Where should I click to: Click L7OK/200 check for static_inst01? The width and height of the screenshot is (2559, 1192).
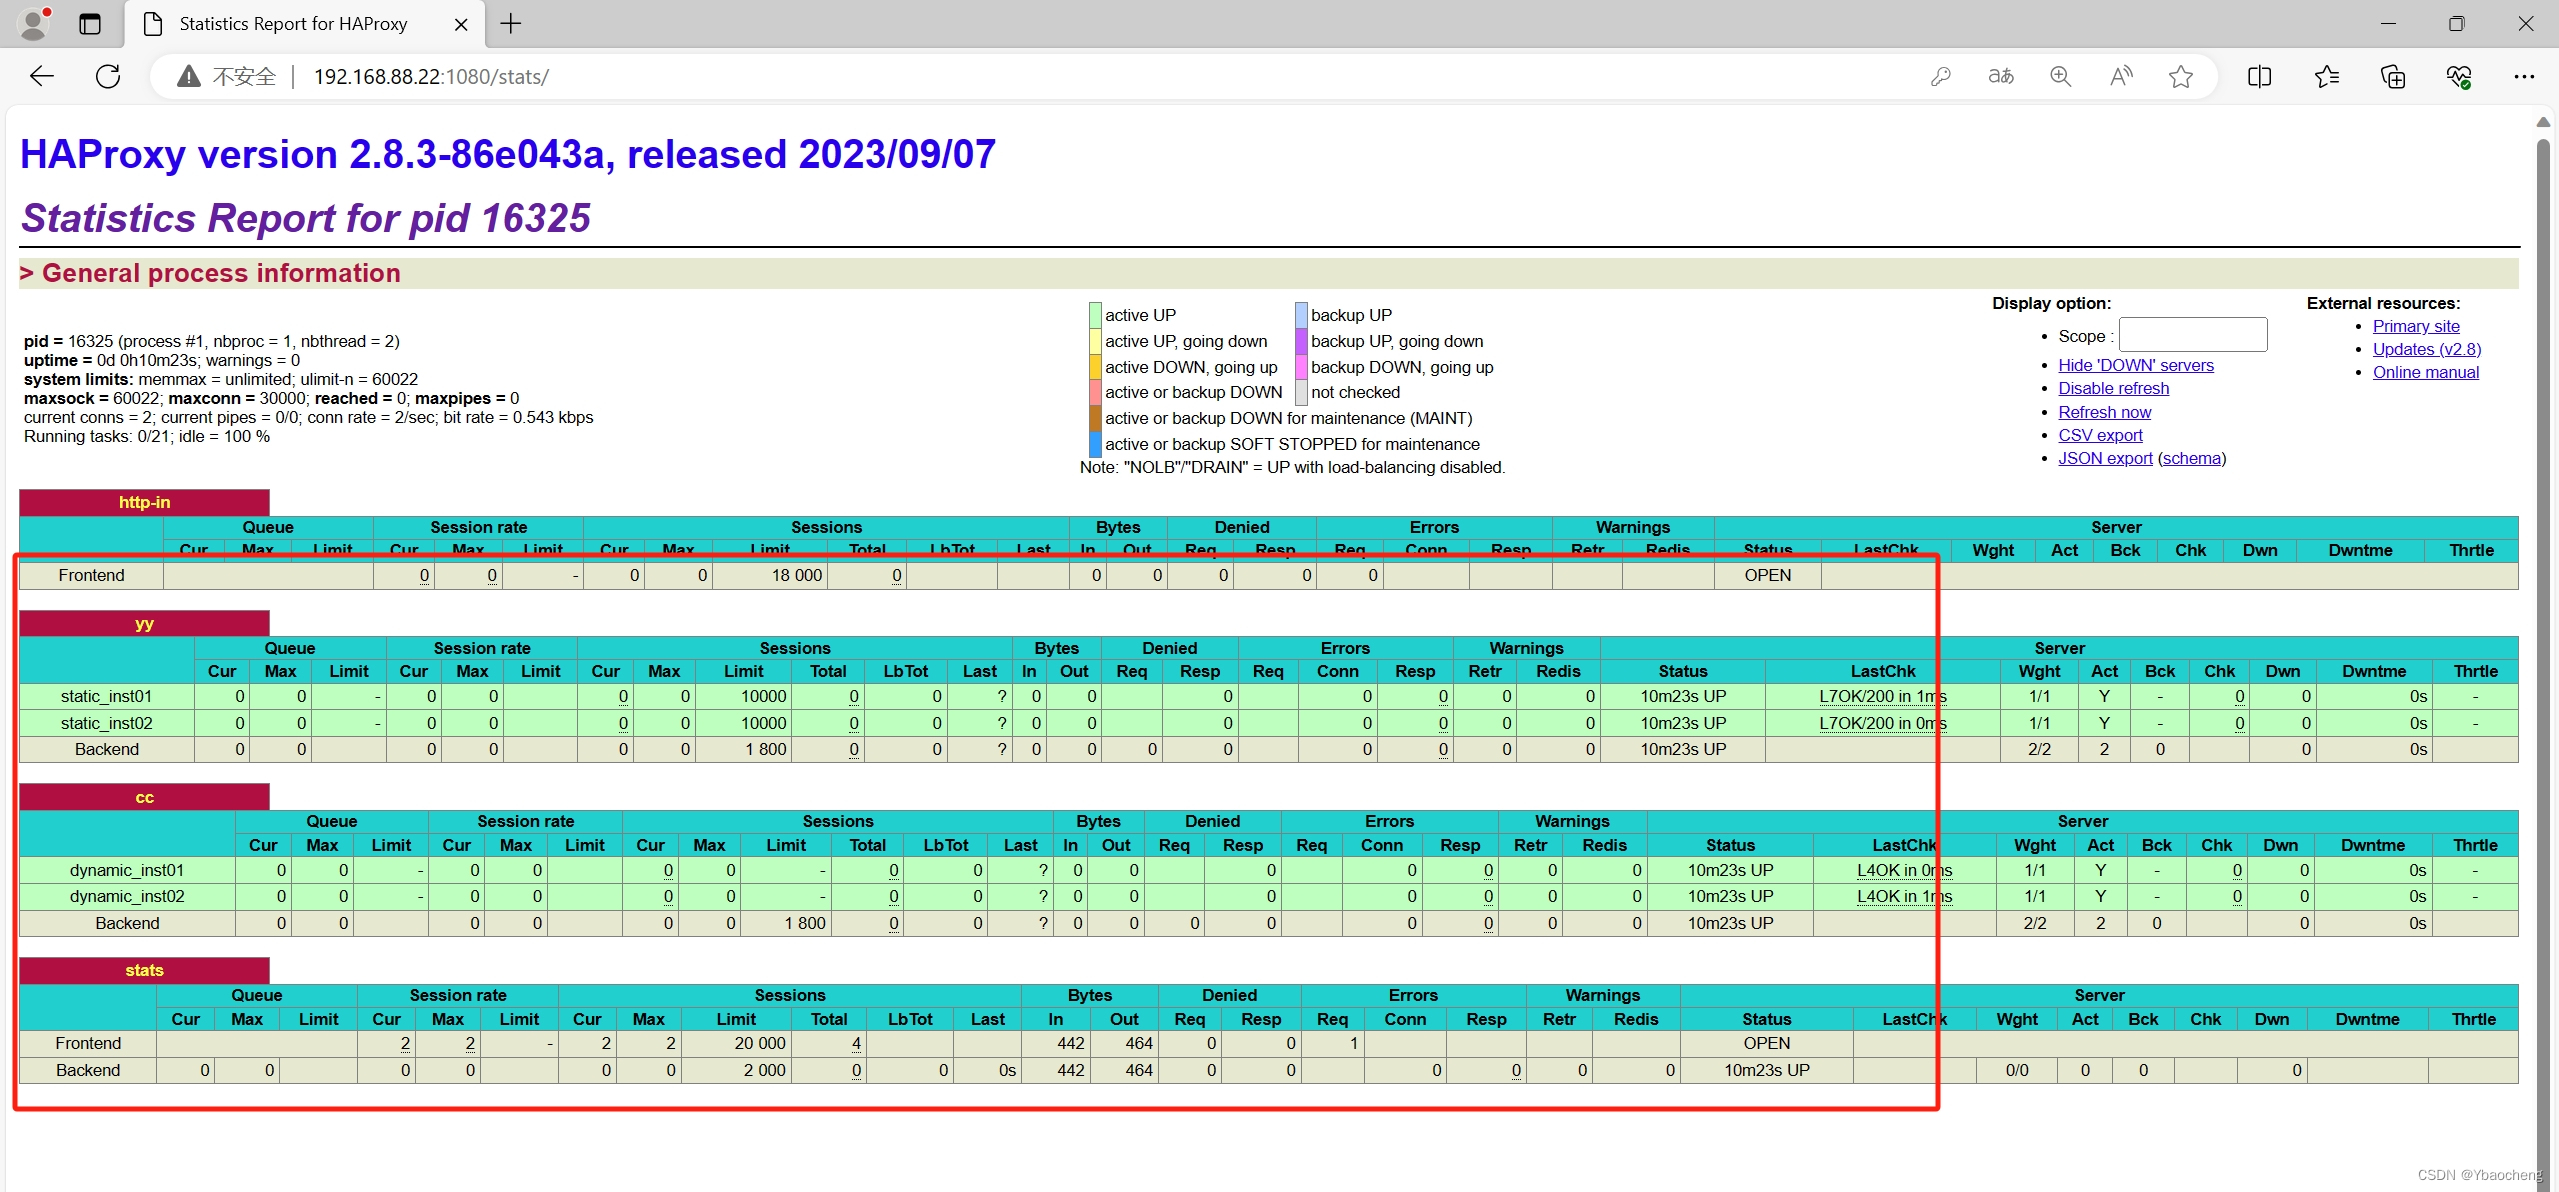coord(1882,696)
